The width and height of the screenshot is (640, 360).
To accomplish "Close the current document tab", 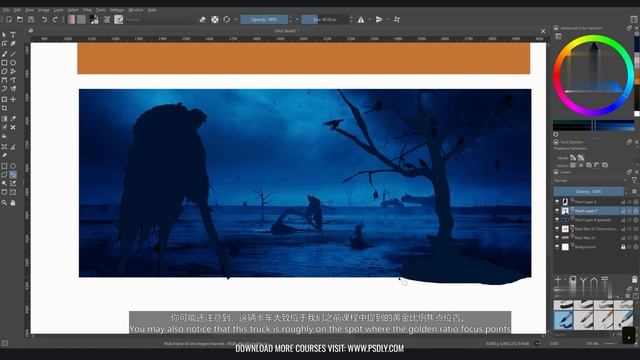I will tap(543, 31).
